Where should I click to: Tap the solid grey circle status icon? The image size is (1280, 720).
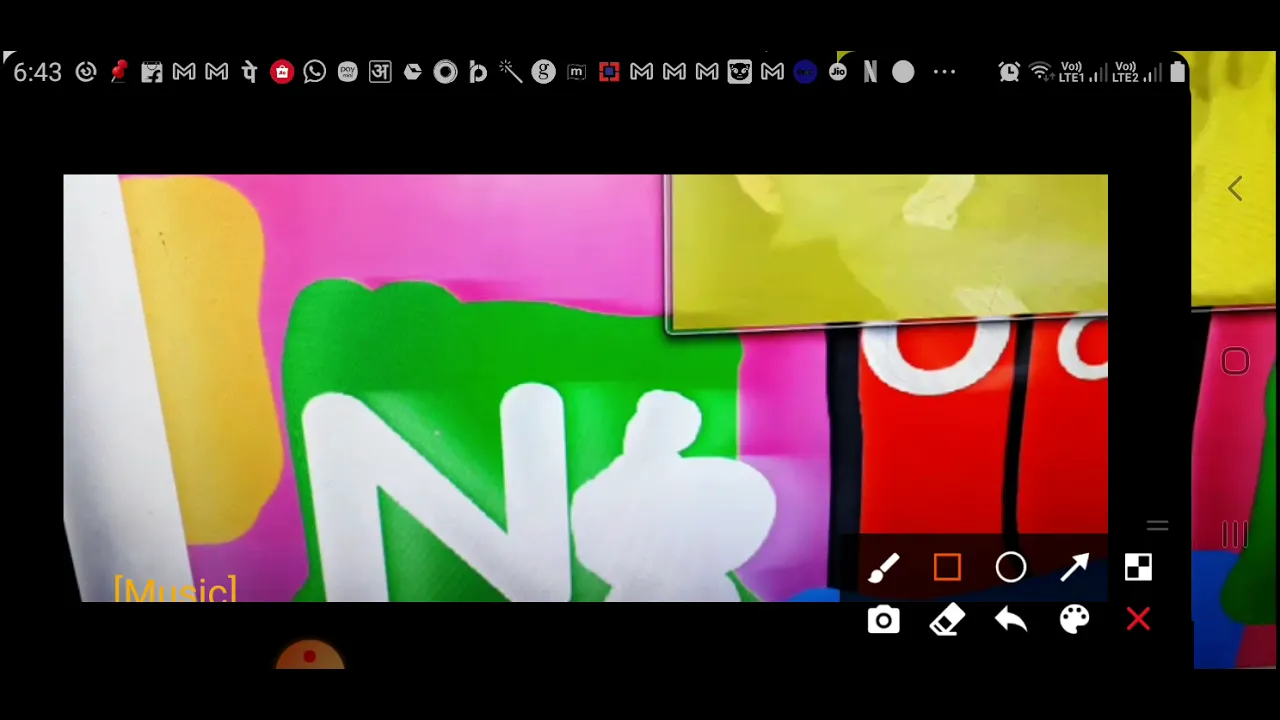coord(903,72)
